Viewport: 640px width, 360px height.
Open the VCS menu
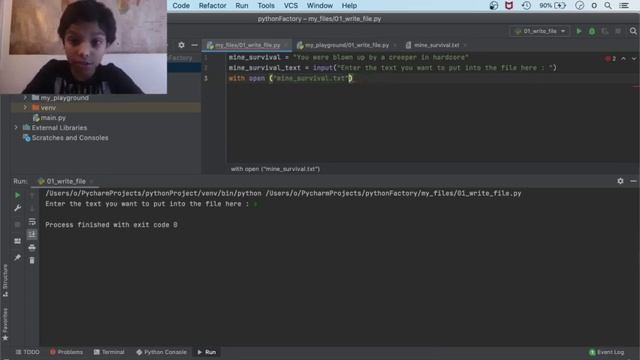pyautogui.click(x=291, y=5)
